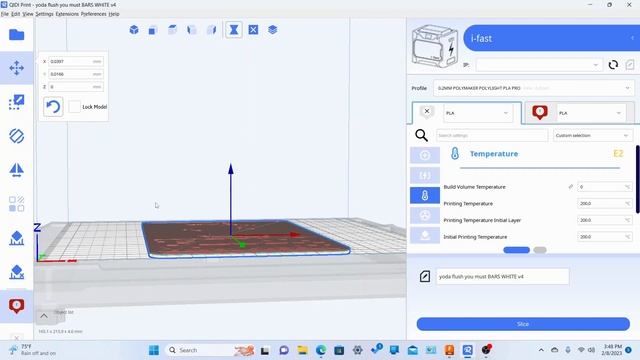Image resolution: width=640 pixels, height=360 pixels.
Task: Switch to red extruder 2 tab
Action: 580,113
